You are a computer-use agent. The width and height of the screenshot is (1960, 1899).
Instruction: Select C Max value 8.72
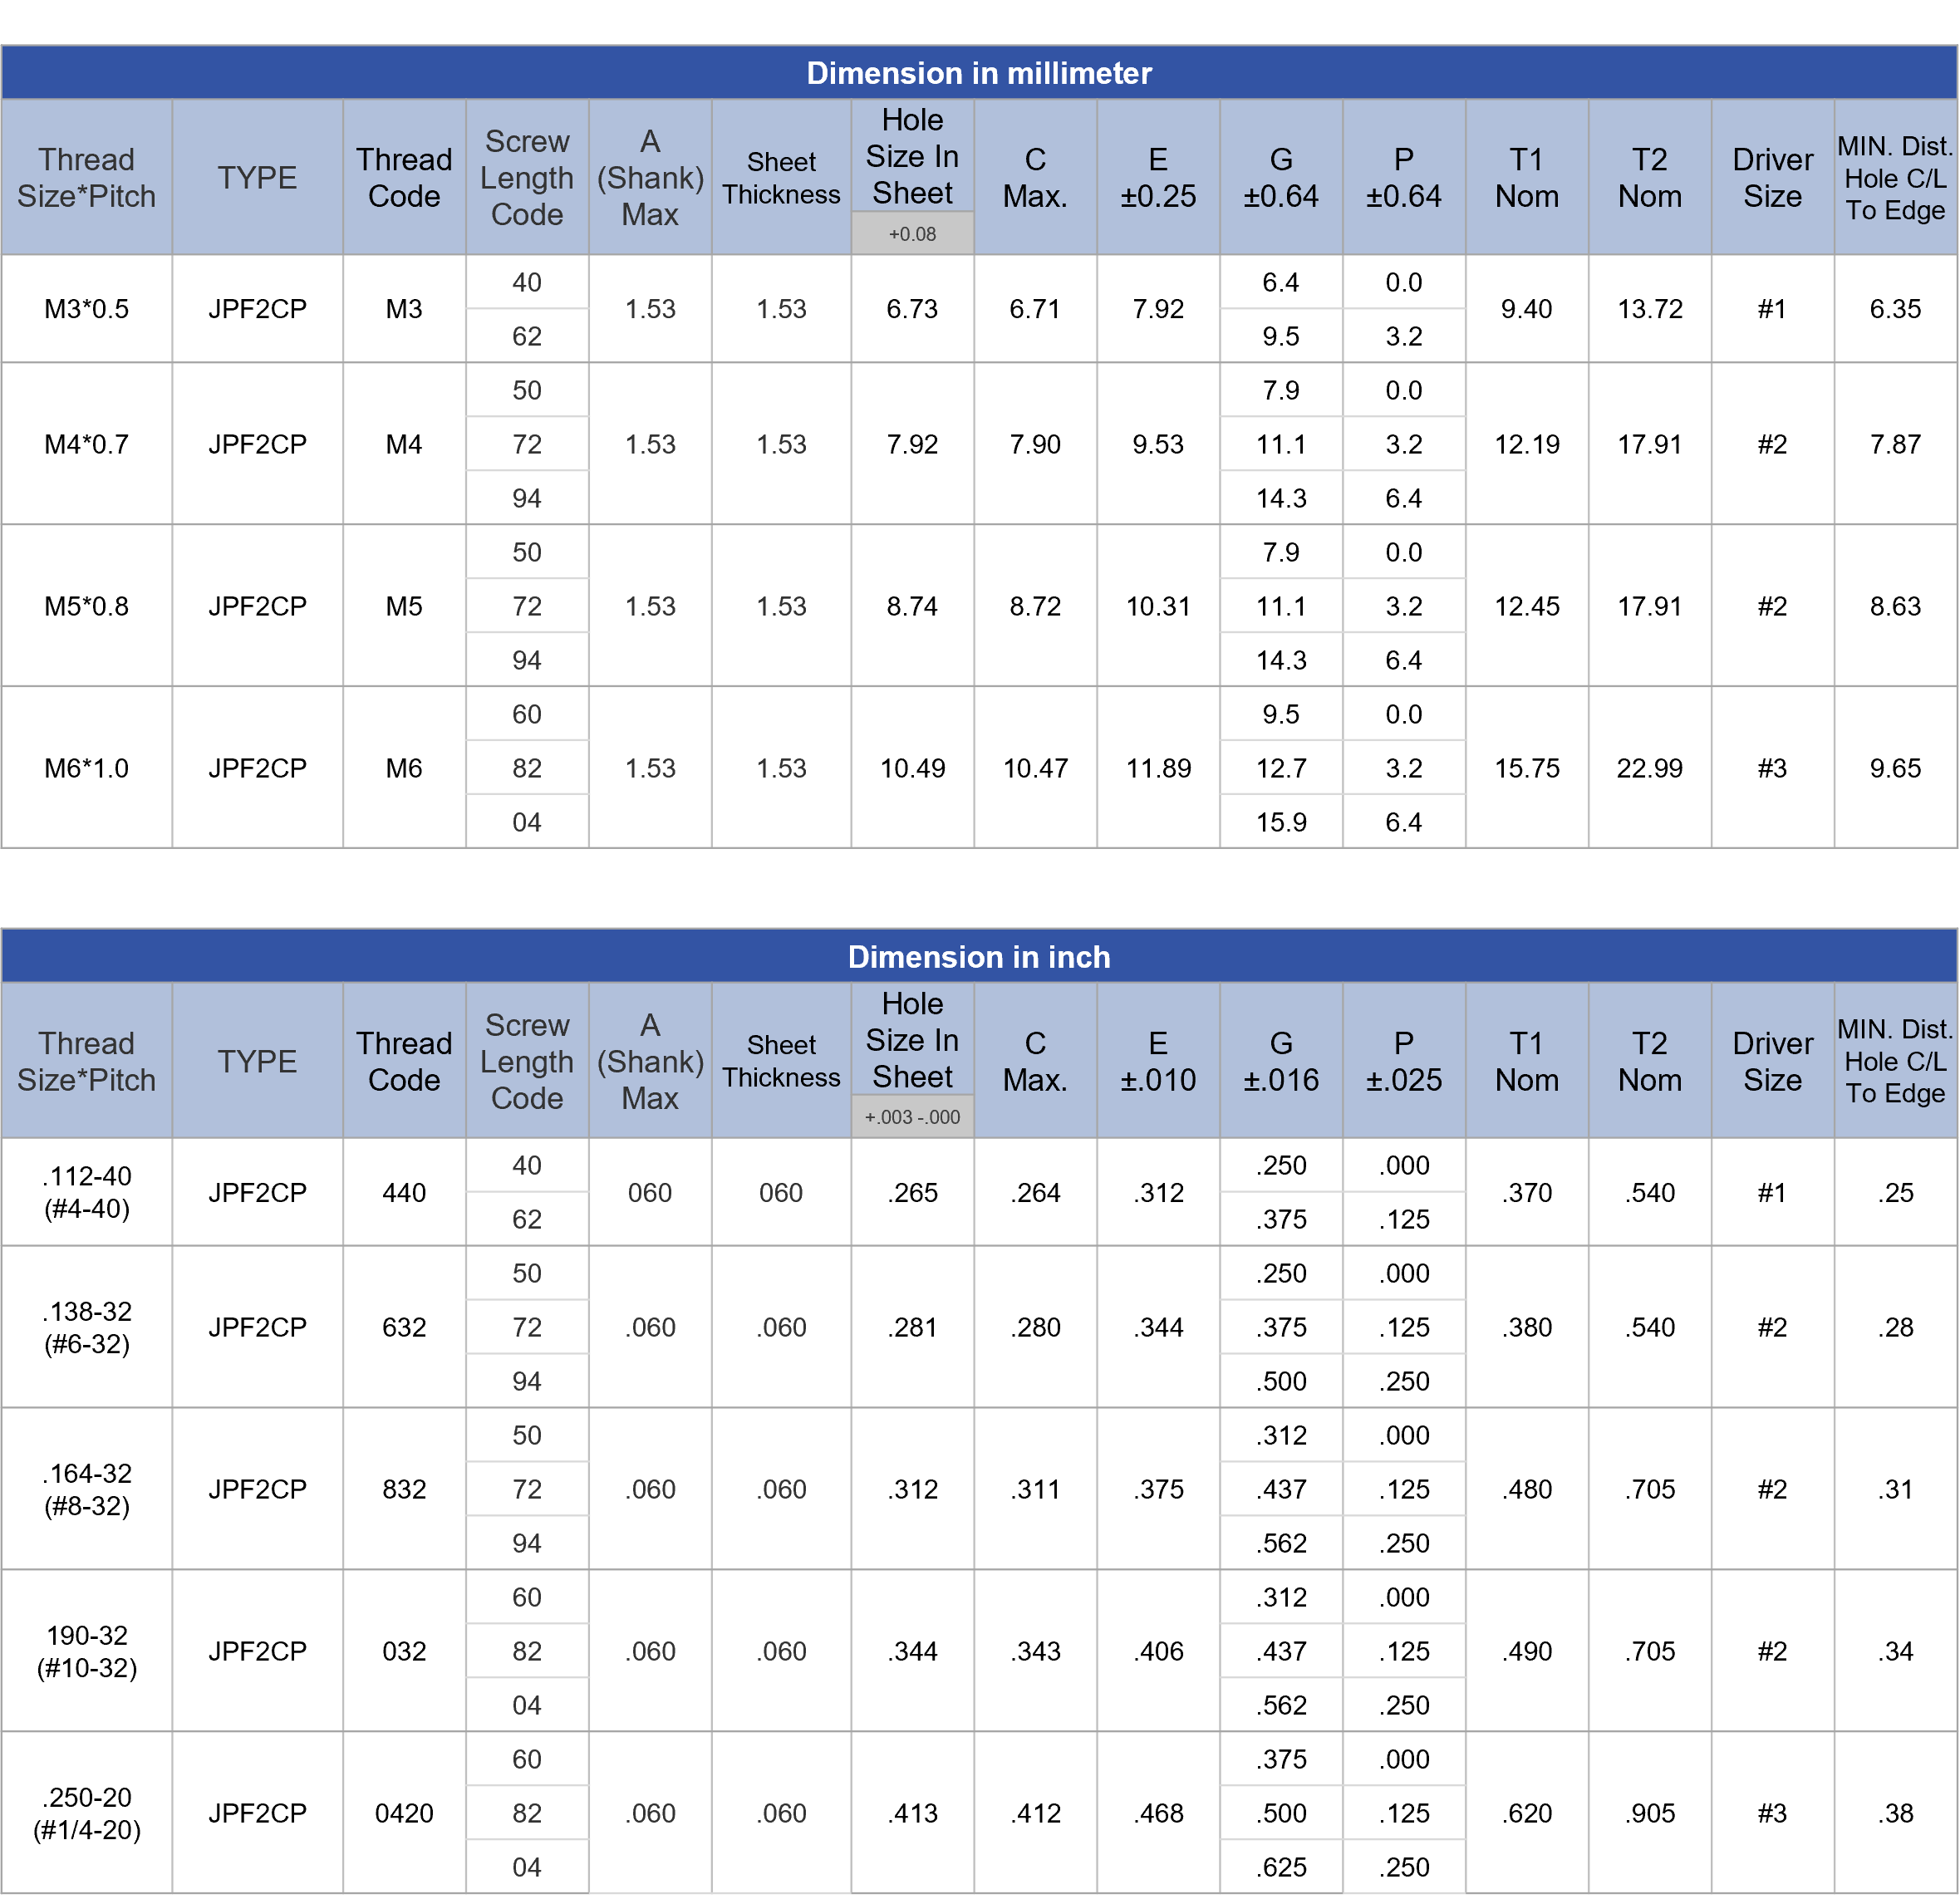[x=1035, y=606]
